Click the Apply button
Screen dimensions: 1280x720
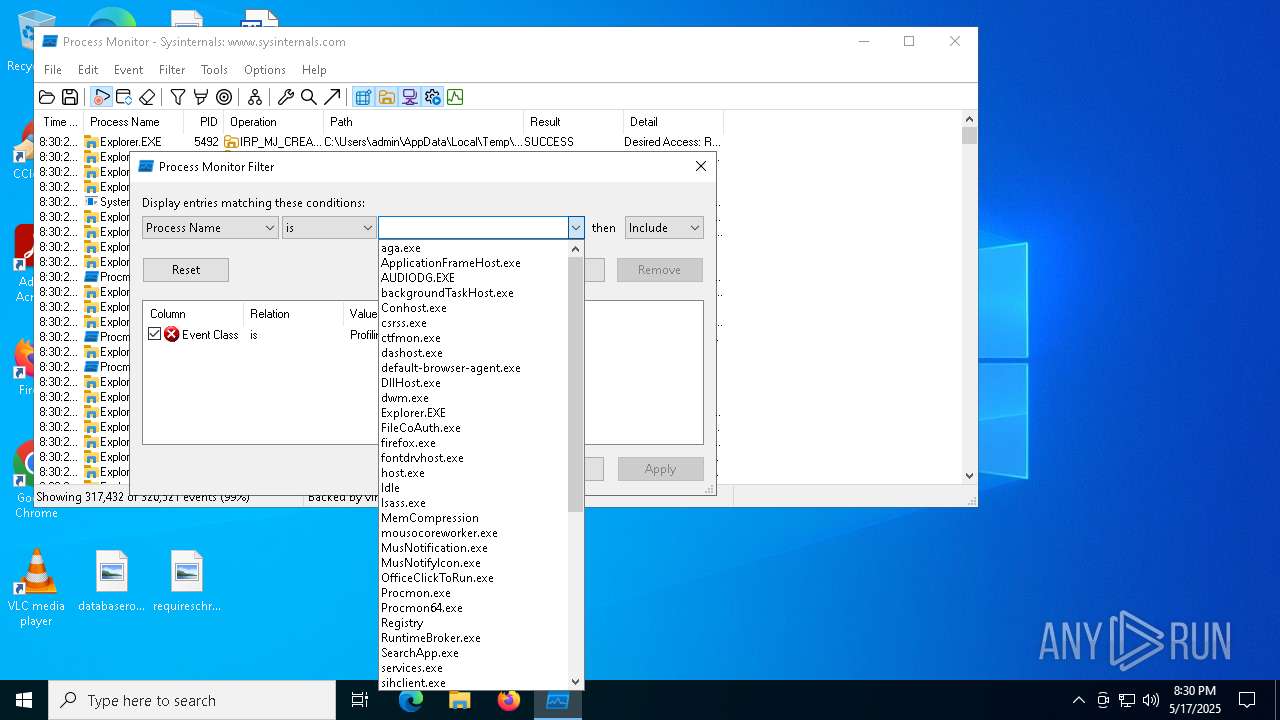660,469
